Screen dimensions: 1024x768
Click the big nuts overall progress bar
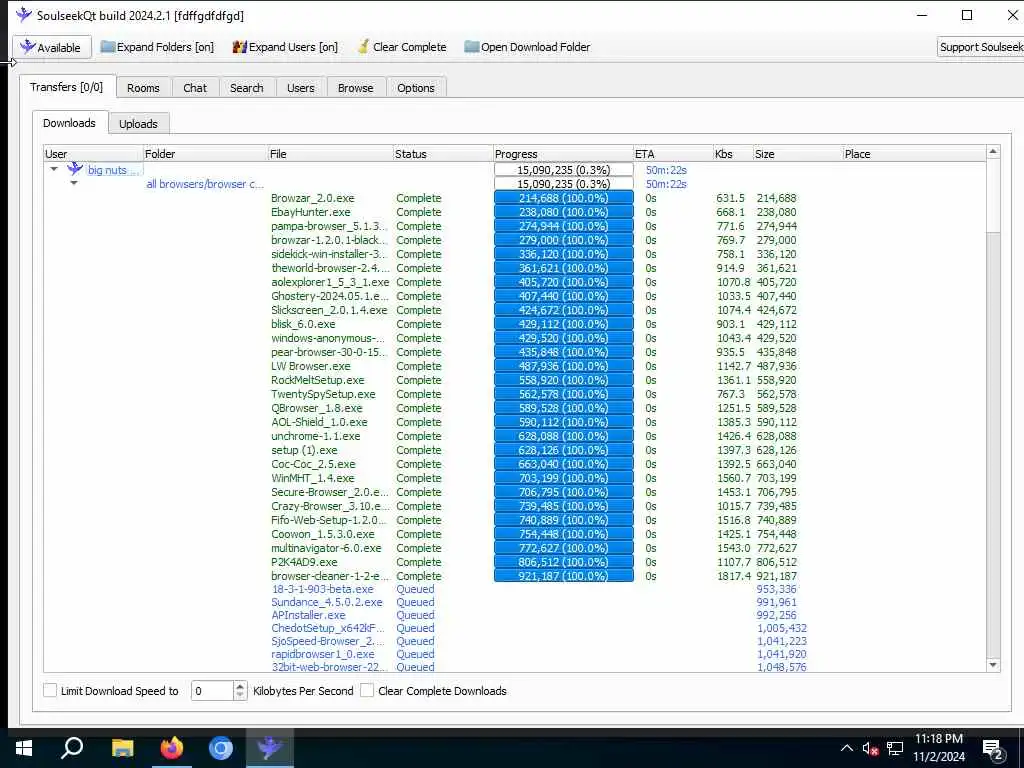564,170
